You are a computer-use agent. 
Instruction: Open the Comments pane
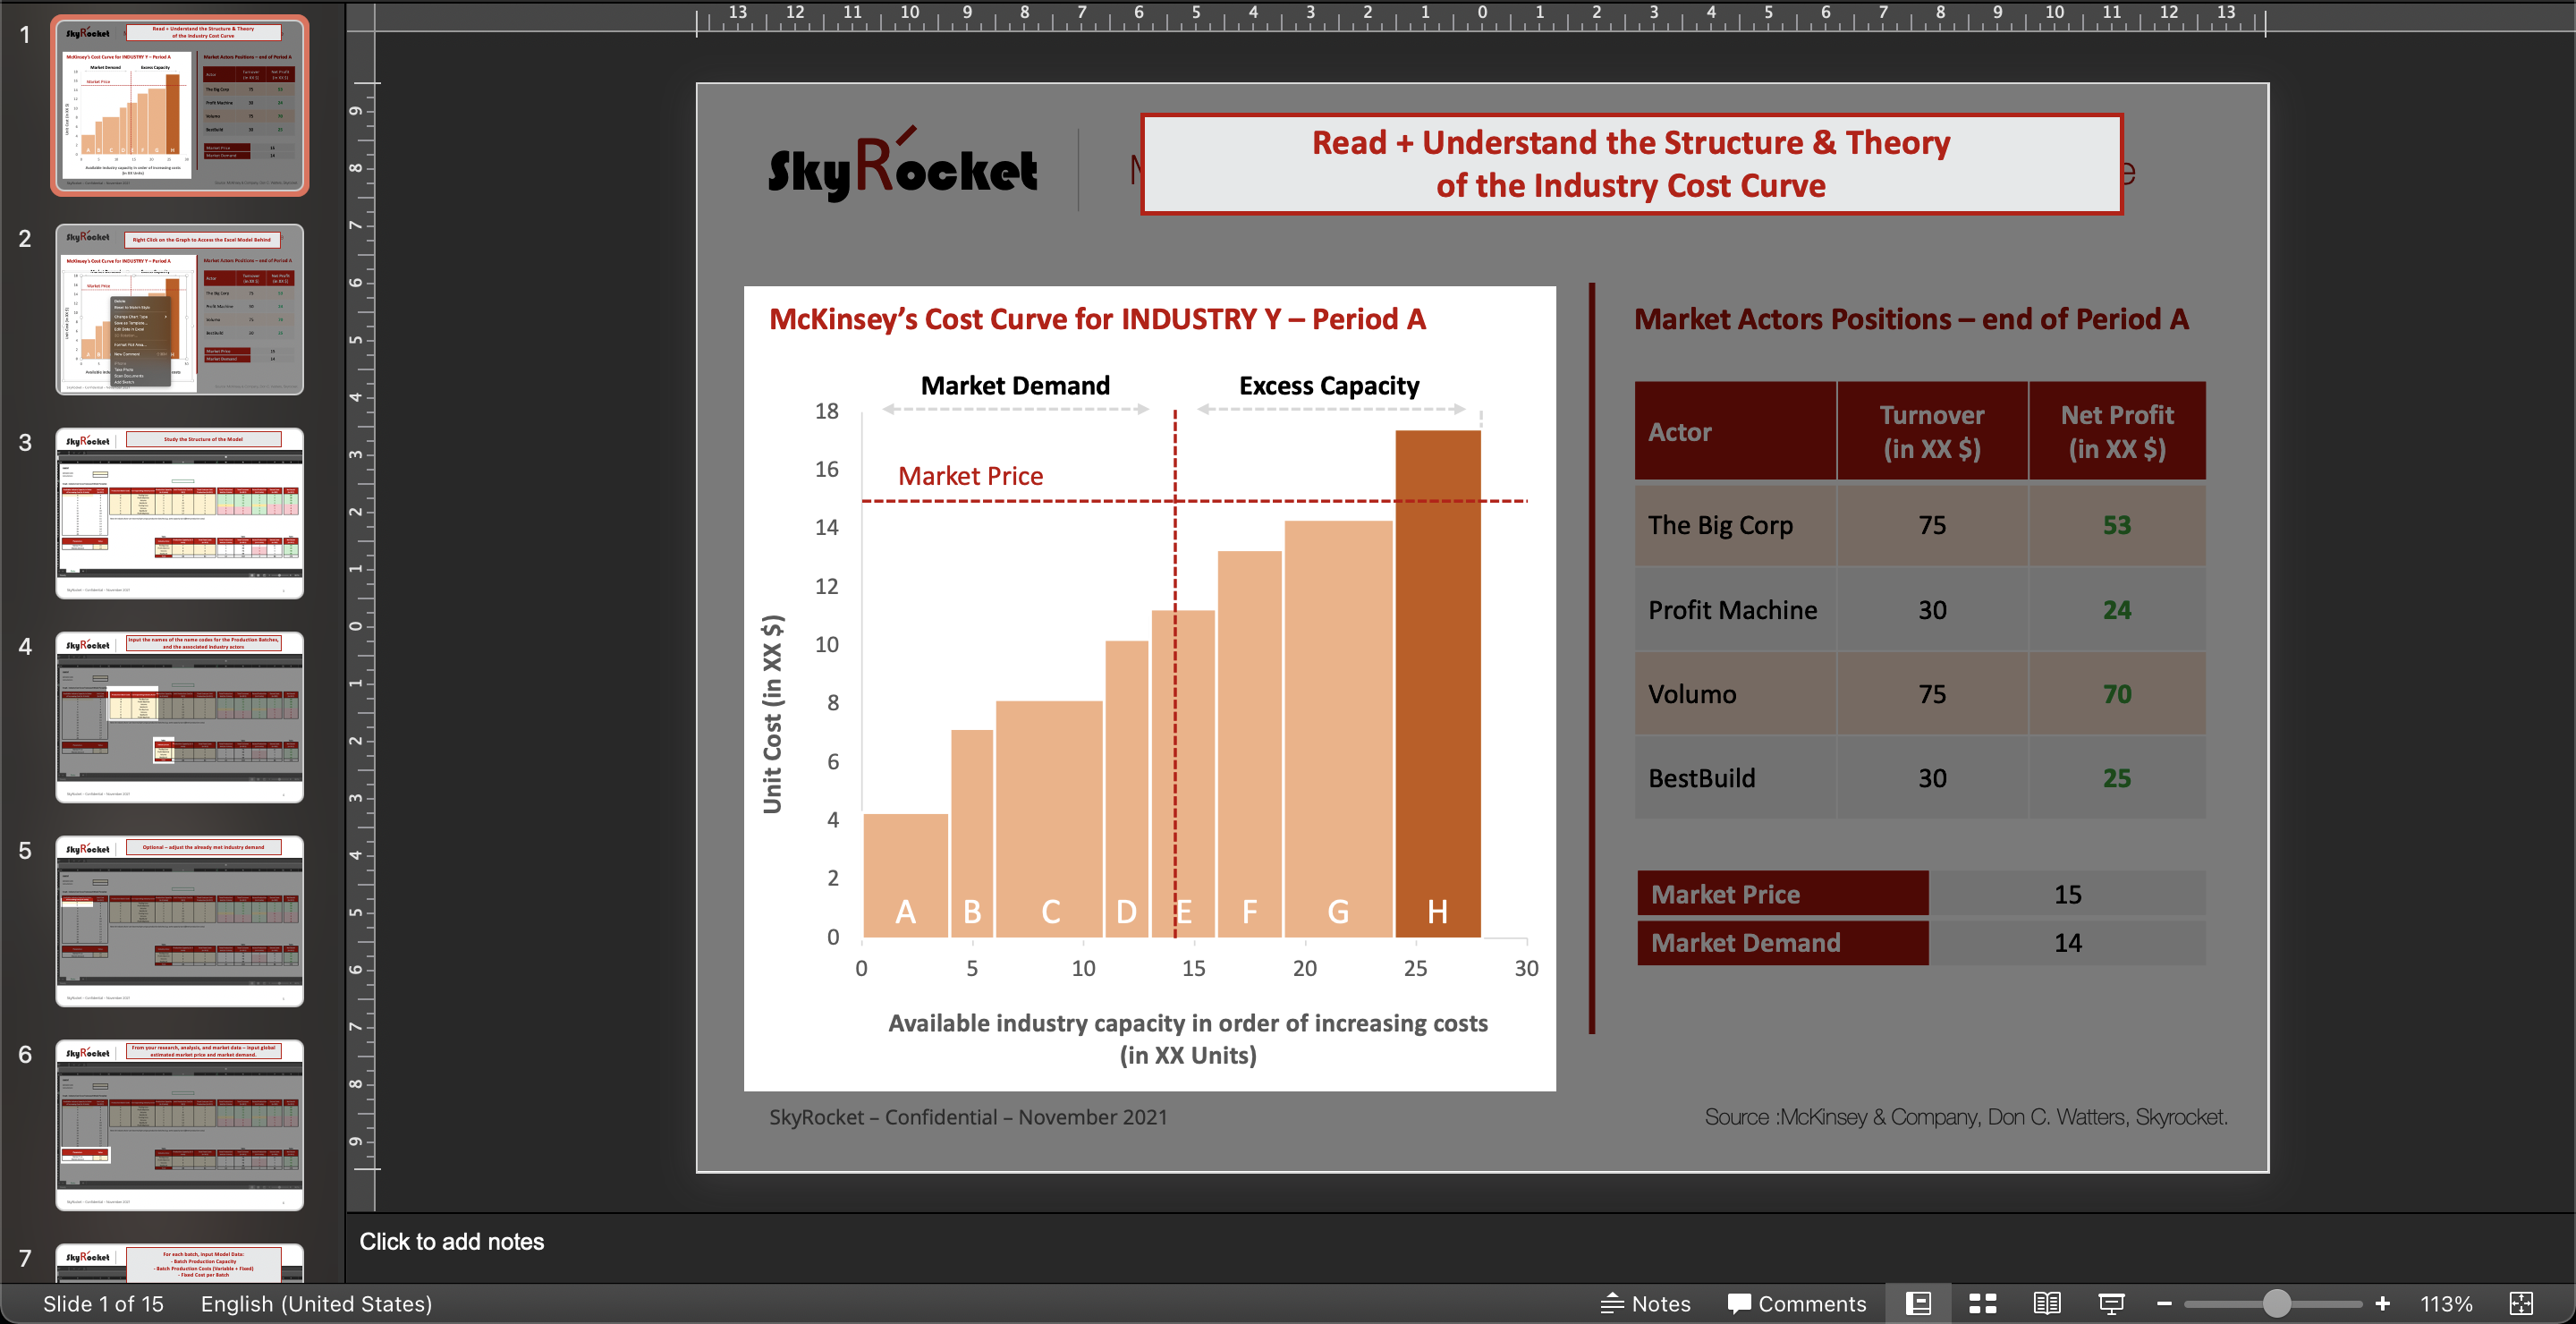(x=1796, y=1303)
